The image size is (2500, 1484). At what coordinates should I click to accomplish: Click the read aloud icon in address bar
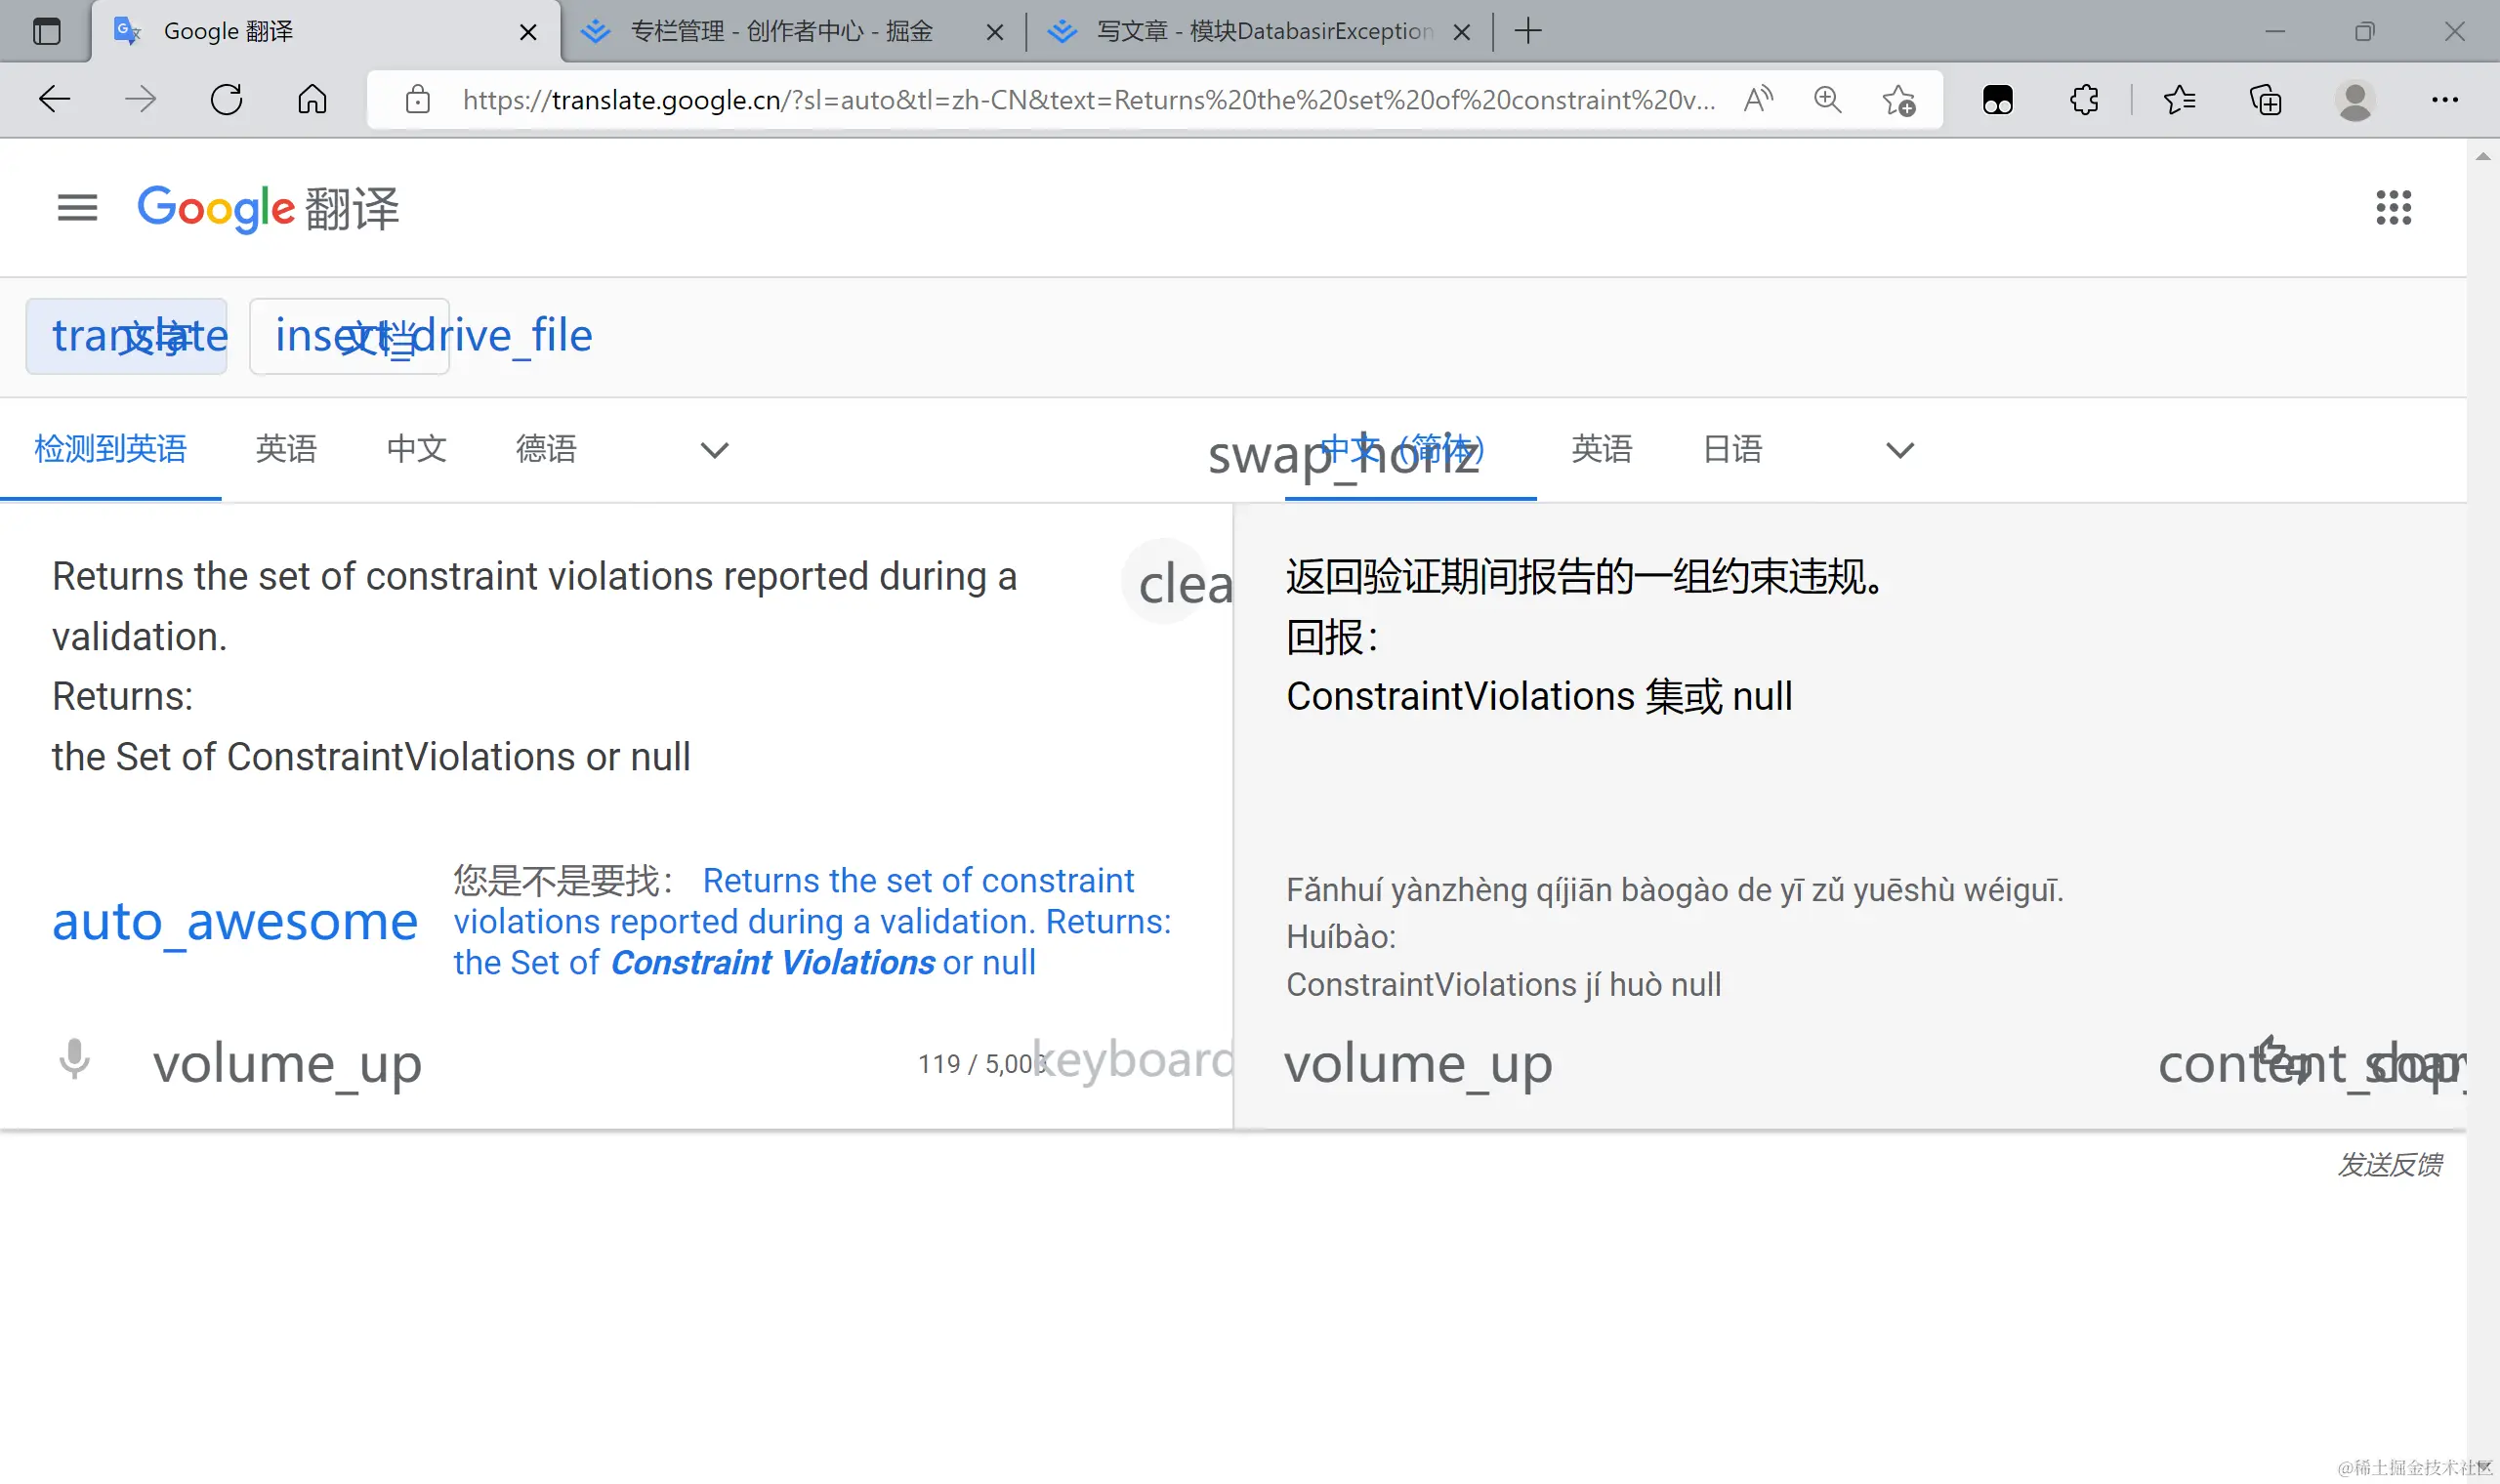pyautogui.click(x=1758, y=100)
